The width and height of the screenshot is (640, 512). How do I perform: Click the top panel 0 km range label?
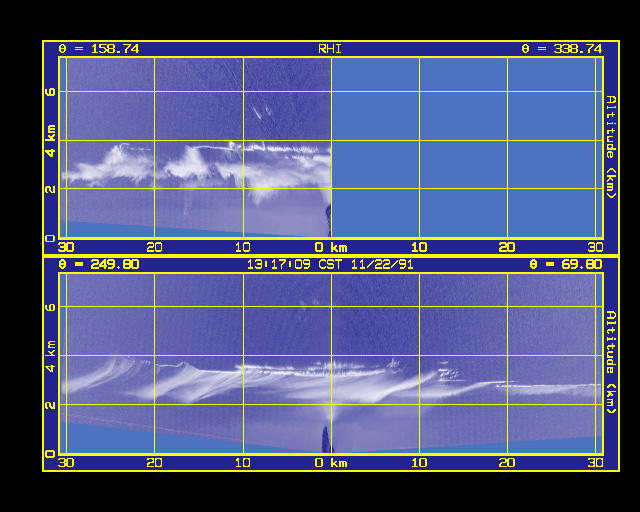(331, 247)
